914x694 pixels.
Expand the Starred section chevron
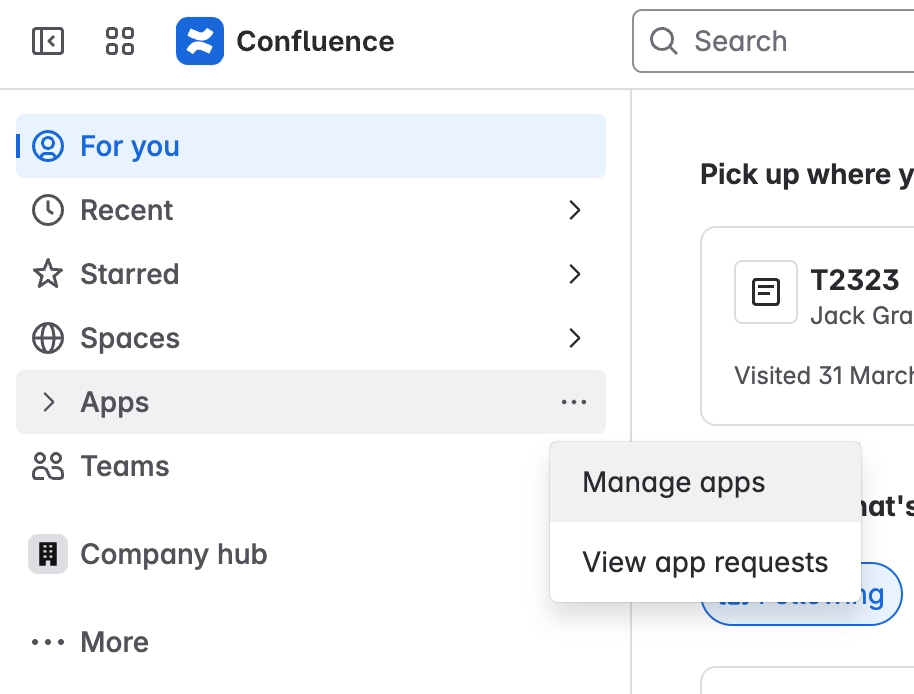click(x=575, y=274)
